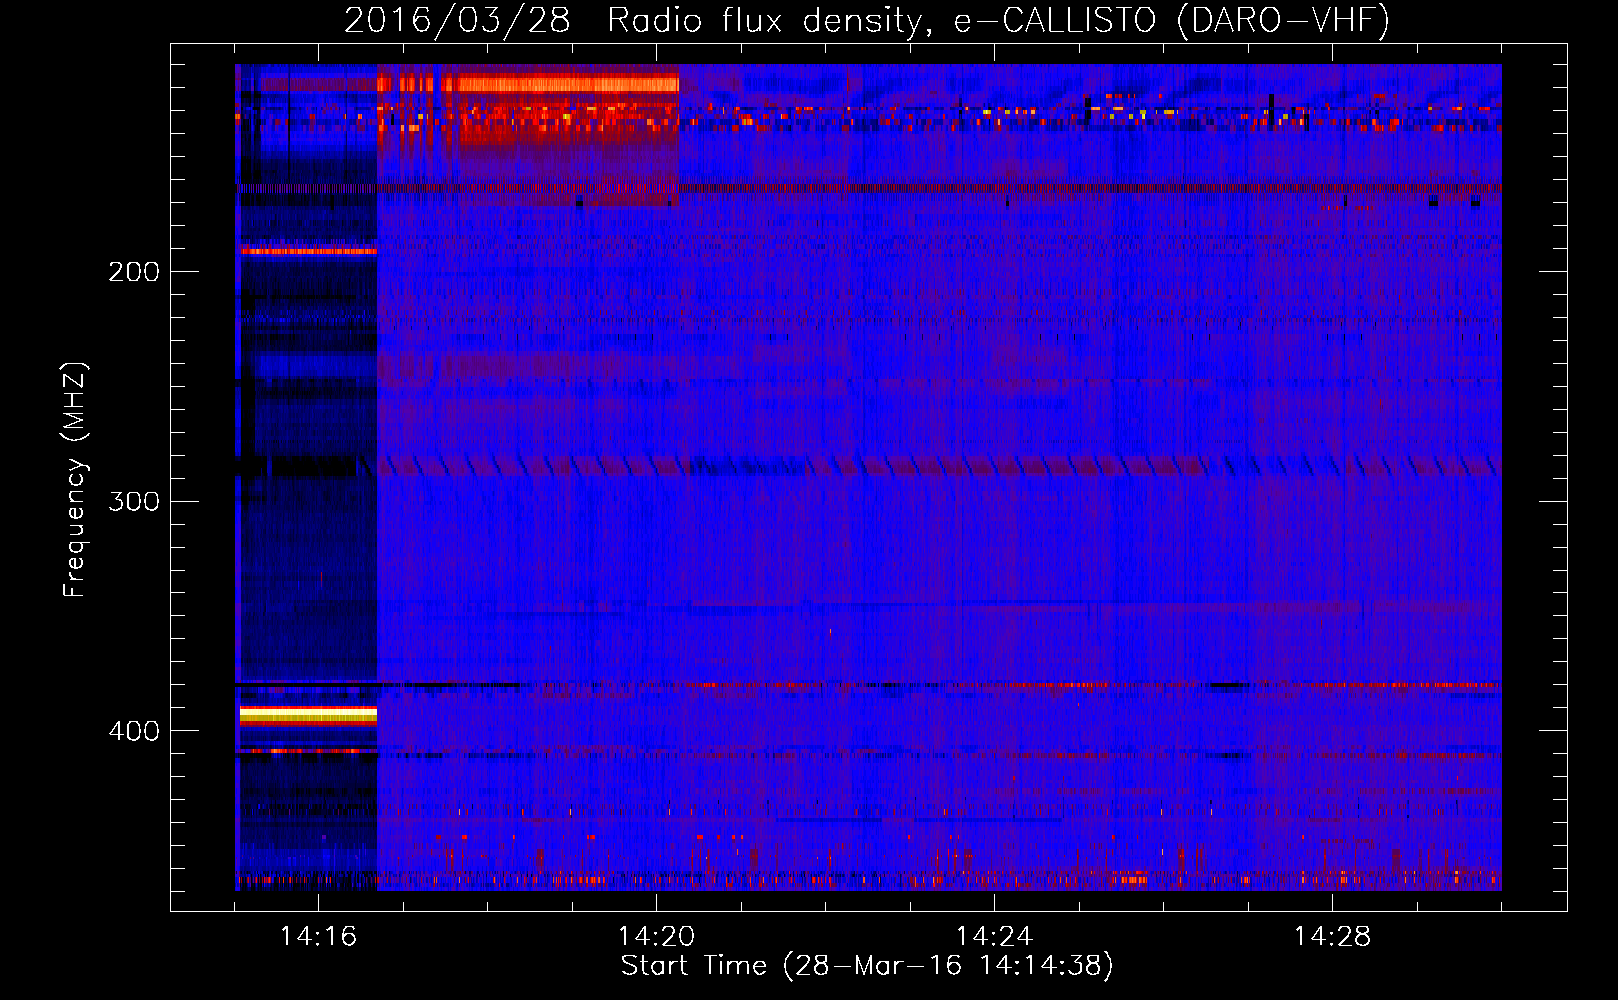Viewport: 1618px width, 1000px height.
Task: Click the "Start Time (28-Mar-16 14:14:38)" axis label
Action: pyautogui.click(x=867, y=966)
